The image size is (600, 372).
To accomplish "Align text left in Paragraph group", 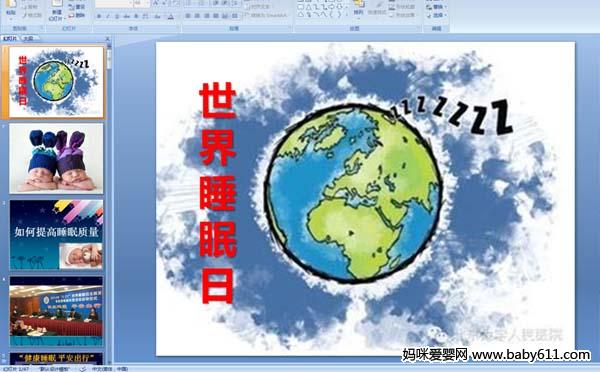I will click(x=188, y=16).
